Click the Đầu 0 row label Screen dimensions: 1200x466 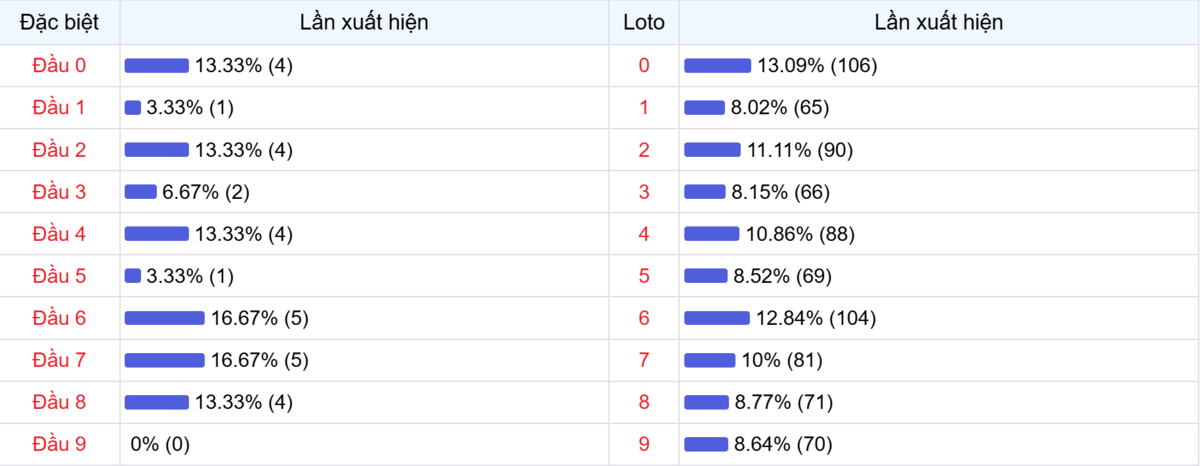[x=60, y=65]
